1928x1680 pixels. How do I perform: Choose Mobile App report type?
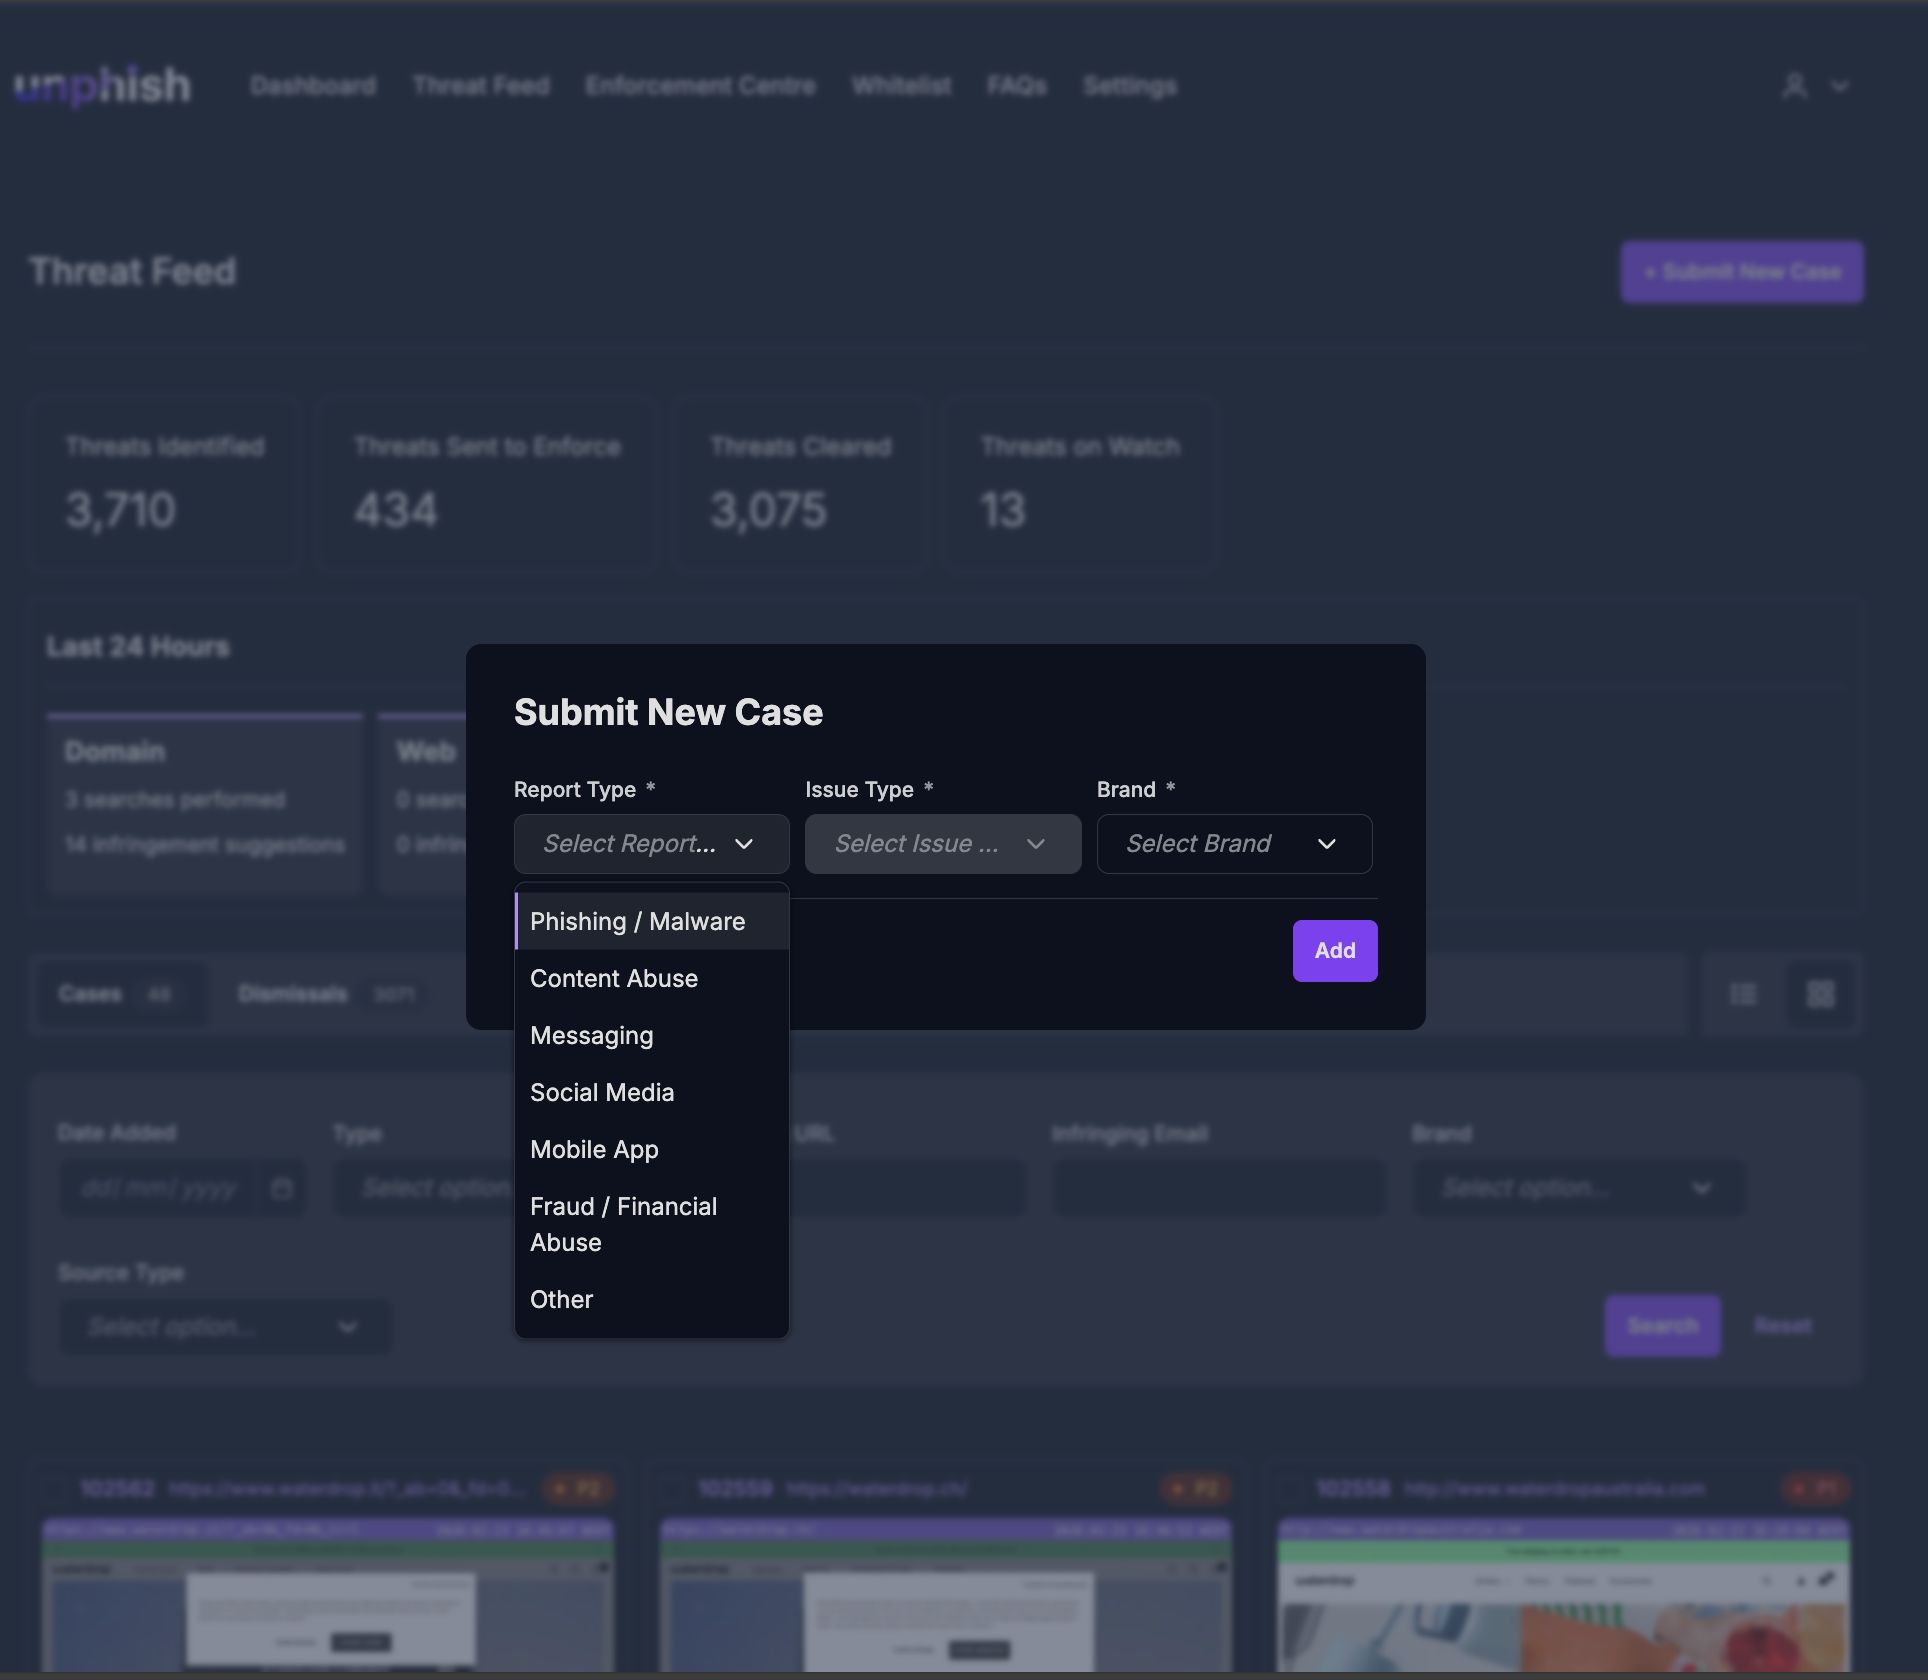tap(594, 1149)
